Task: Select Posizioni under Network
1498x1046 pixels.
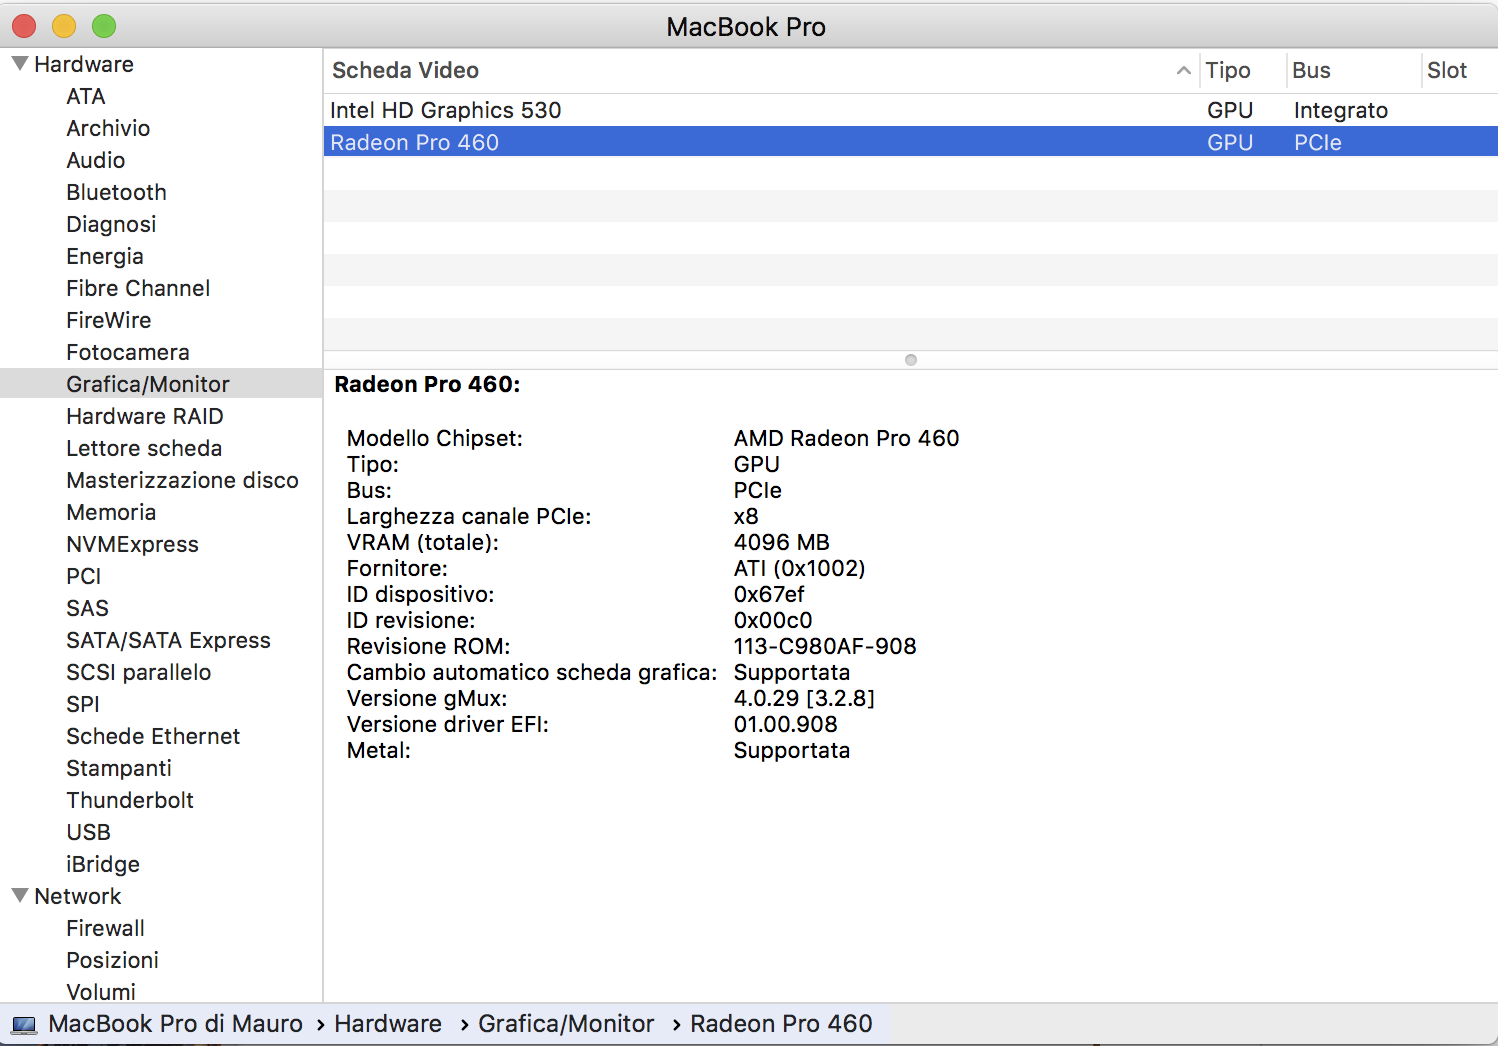Action: (x=113, y=960)
